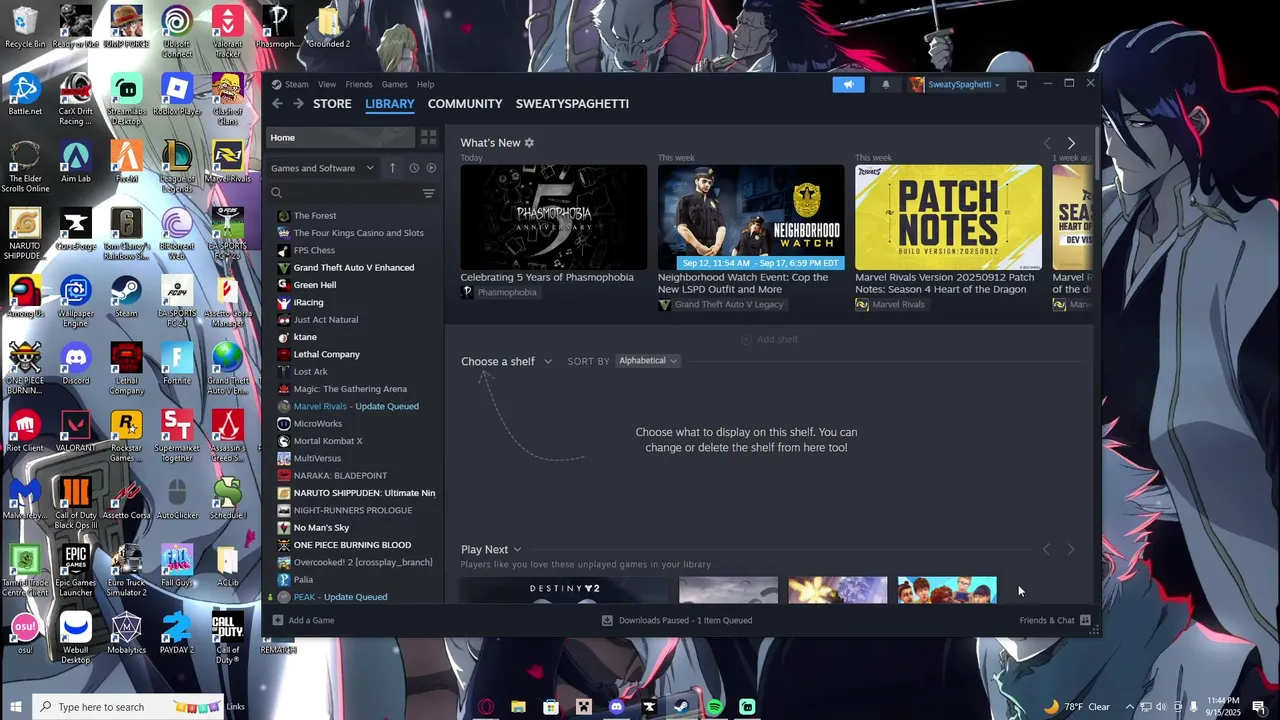Click the Windows Start button
The width and height of the screenshot is (1280, 720).
pos(15,707)
